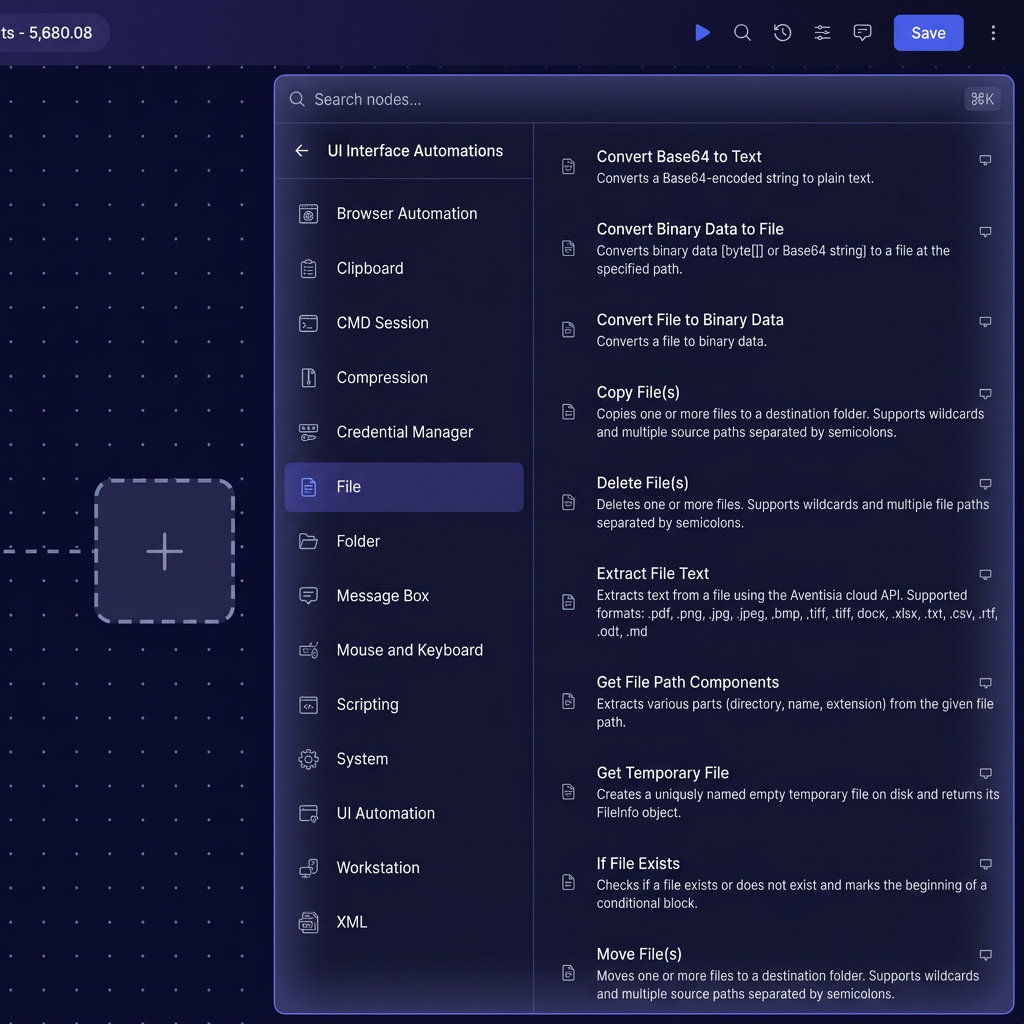Add the Delete File(s) node
This screenshot has width=1024, height=1024.
coord(775,502)
